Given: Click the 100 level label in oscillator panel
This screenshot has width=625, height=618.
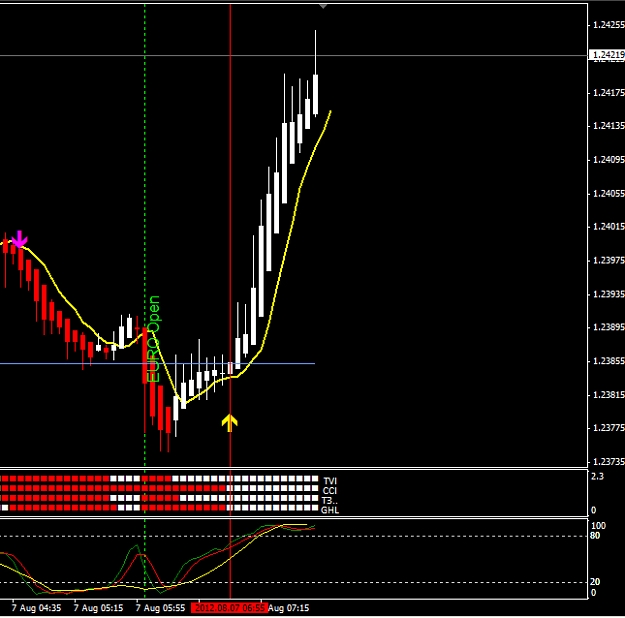Looking at the screenshot, I should tap(598, 525).
